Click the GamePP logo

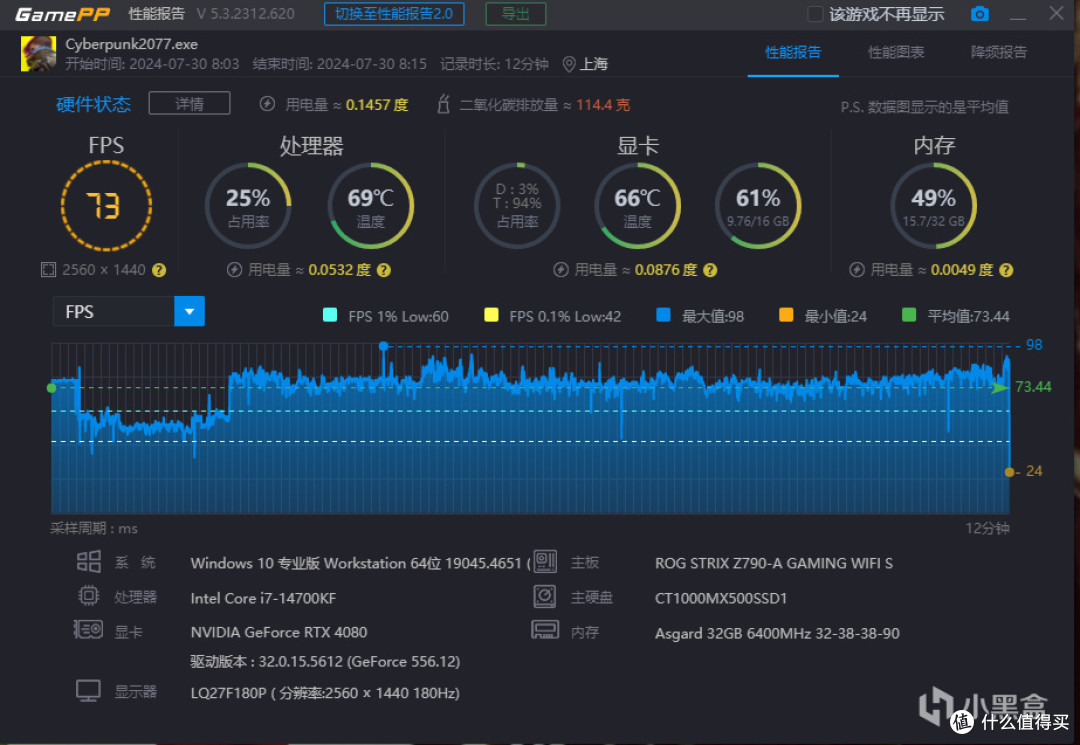(x=63, y=14)
